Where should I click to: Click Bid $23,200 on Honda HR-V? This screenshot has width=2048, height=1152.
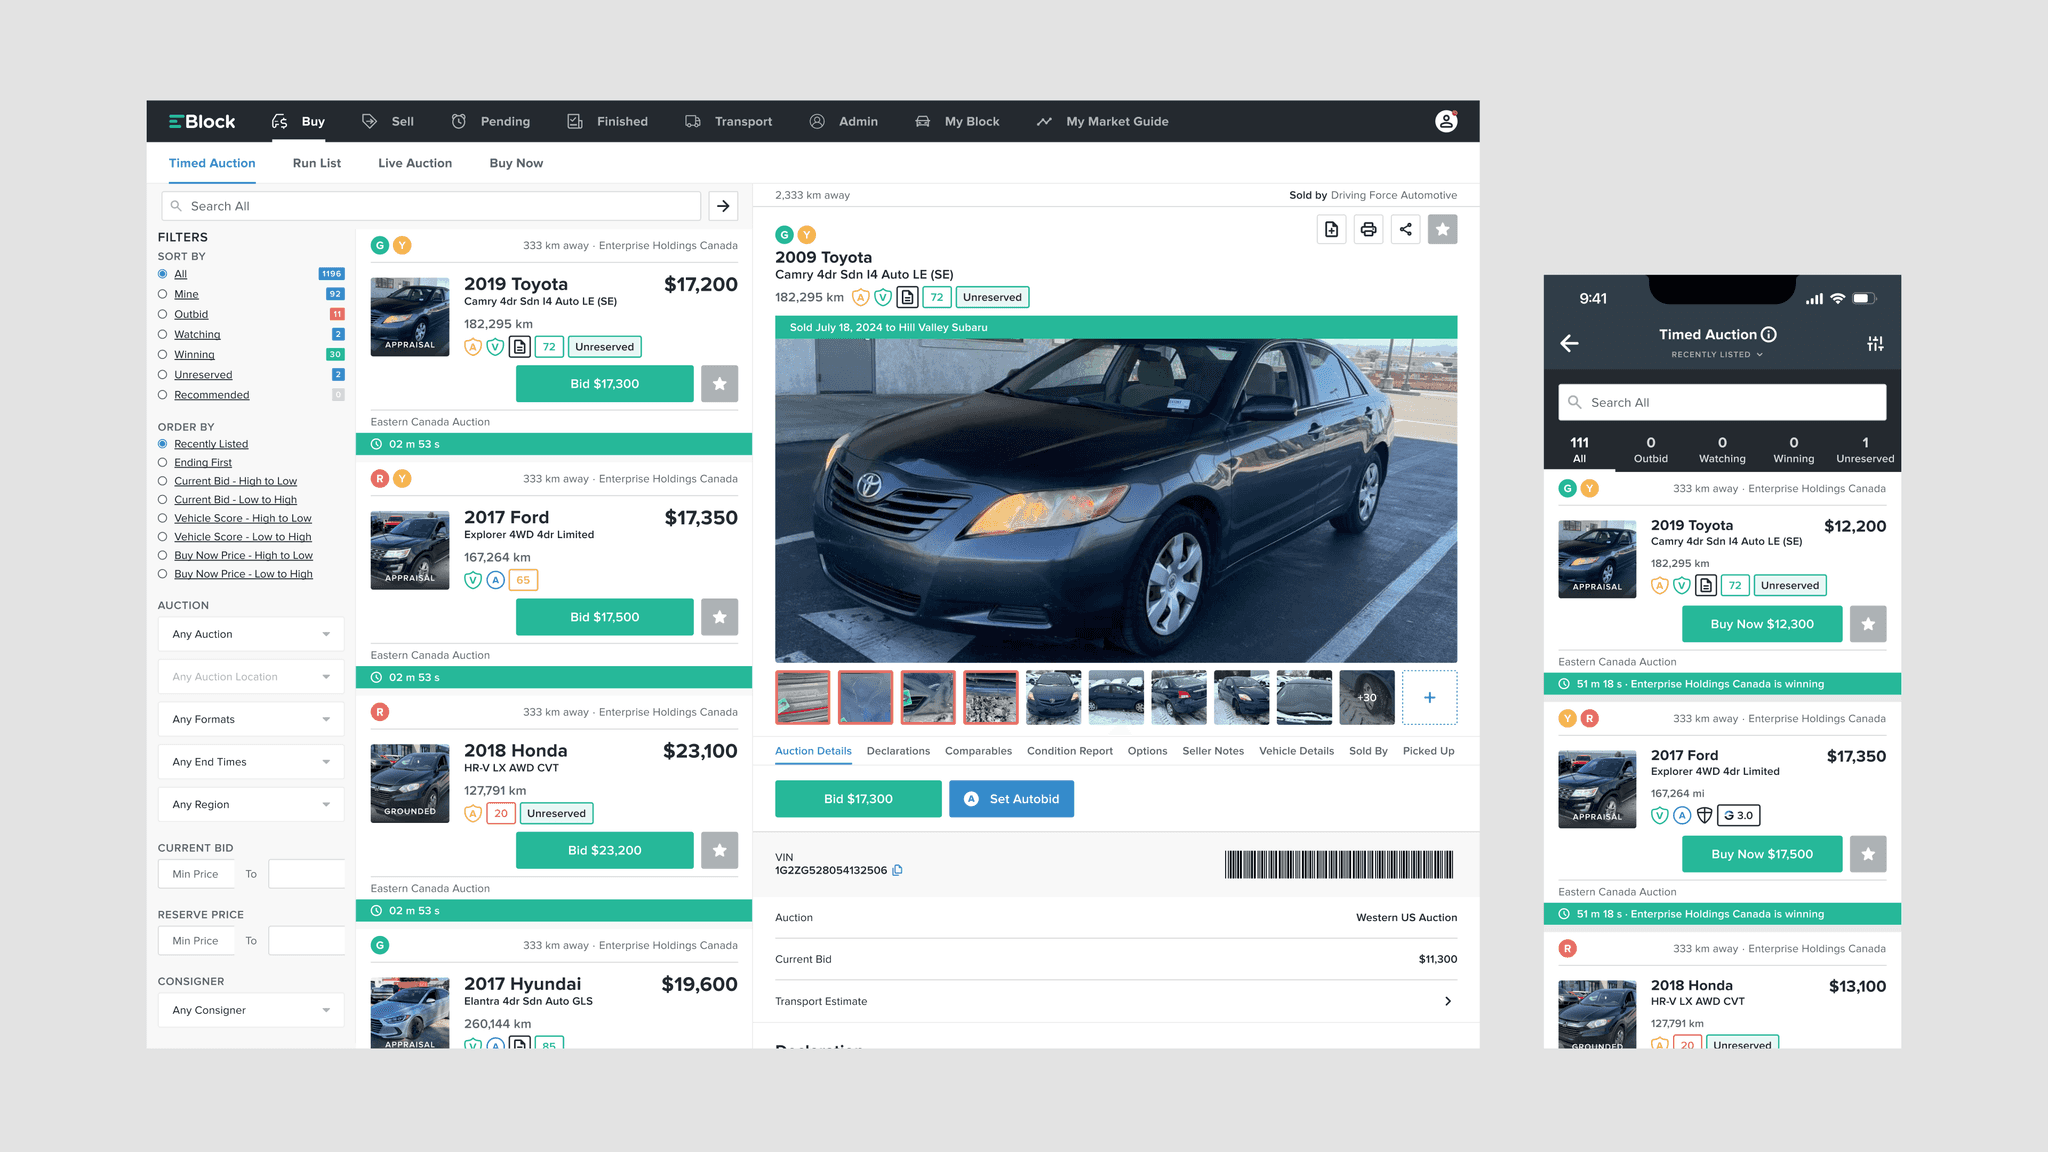(604, 850)
